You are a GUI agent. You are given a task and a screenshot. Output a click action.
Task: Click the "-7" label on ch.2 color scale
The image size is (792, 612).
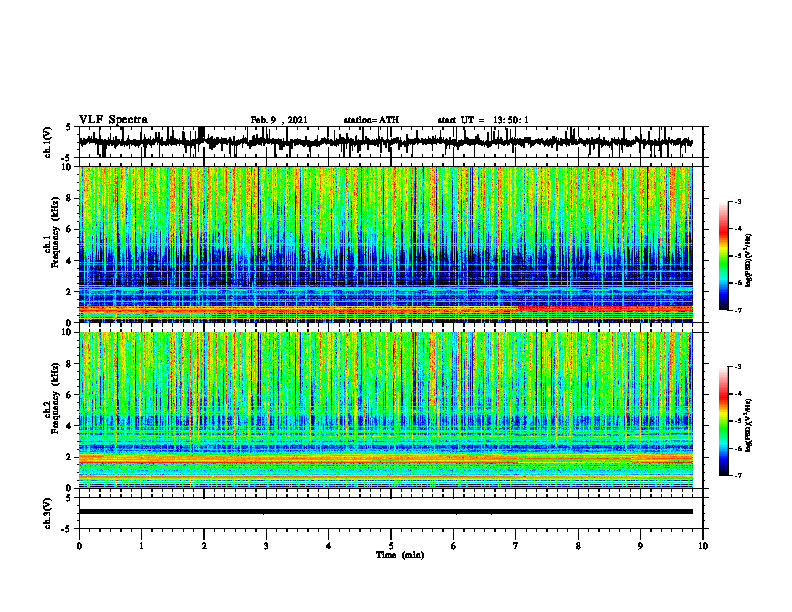click(x=737, y=475)
